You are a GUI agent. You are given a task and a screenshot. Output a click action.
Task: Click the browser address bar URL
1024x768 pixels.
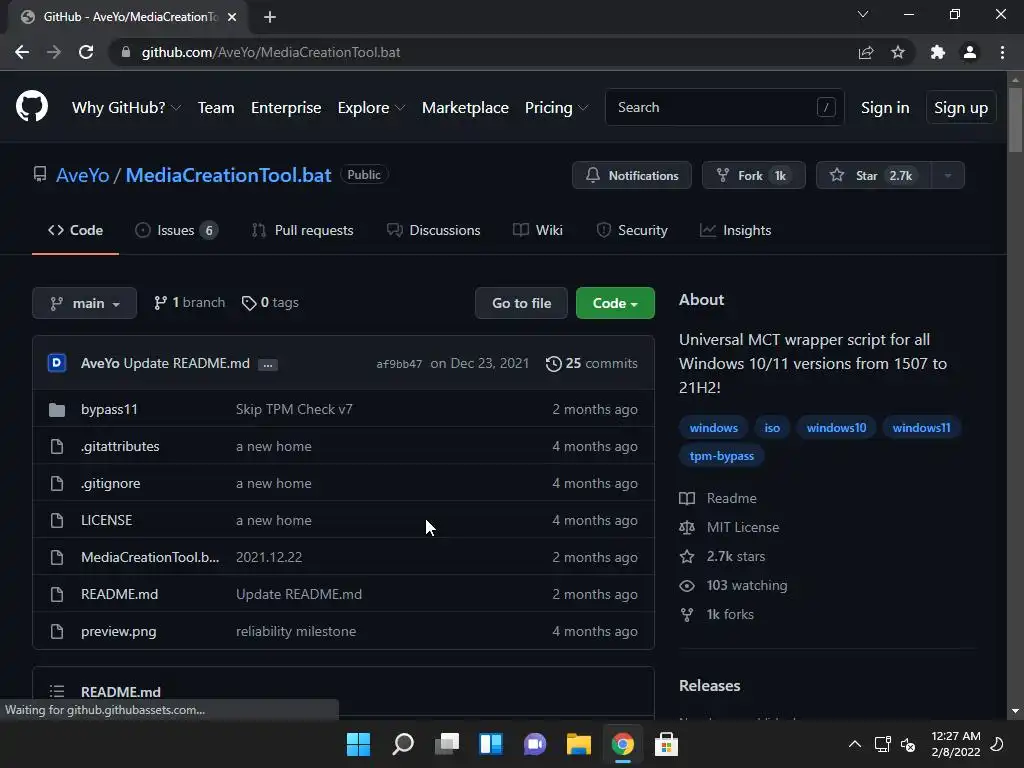click(x=271, y=52)
